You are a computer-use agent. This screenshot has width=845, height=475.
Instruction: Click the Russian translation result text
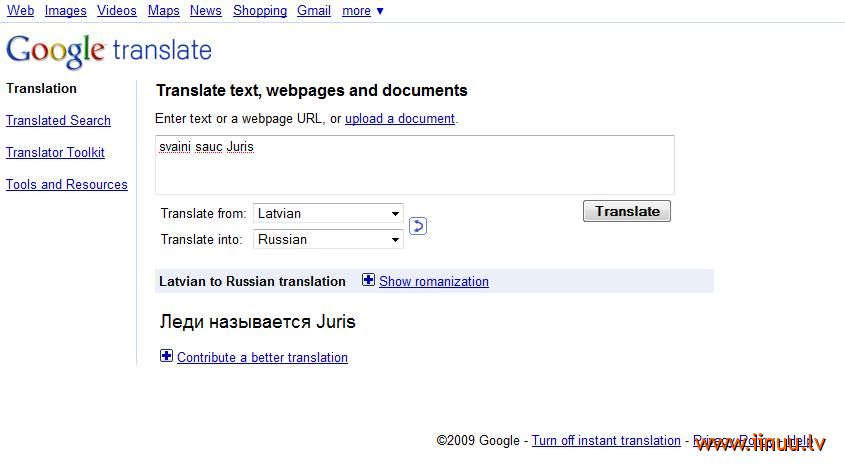point(258,322)
